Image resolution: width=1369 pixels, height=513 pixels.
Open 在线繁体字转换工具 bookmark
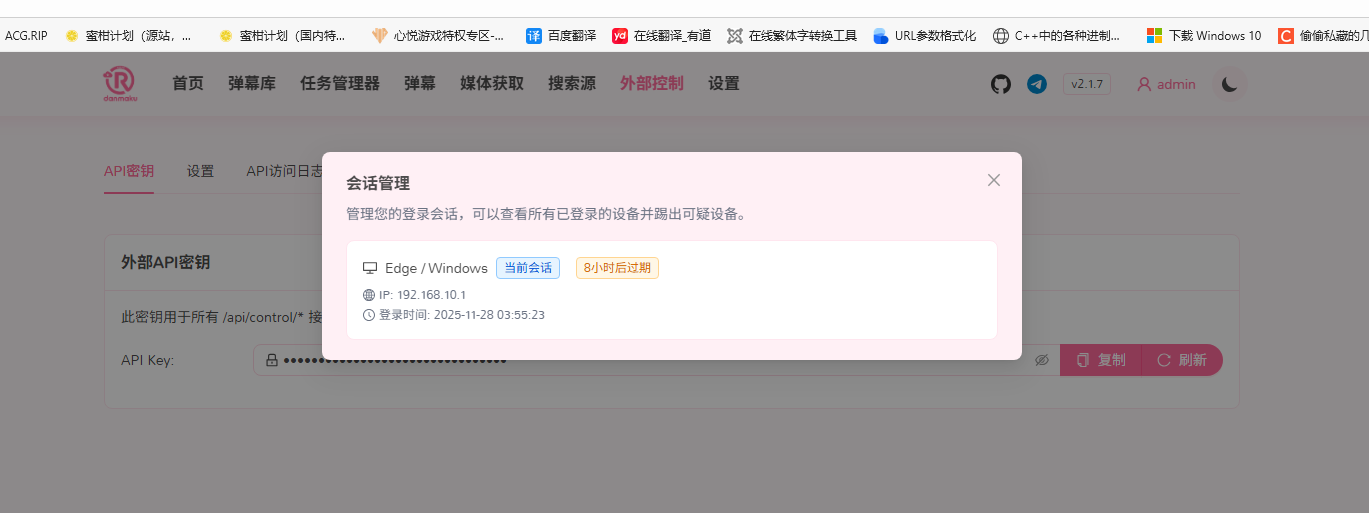point(792,35)
